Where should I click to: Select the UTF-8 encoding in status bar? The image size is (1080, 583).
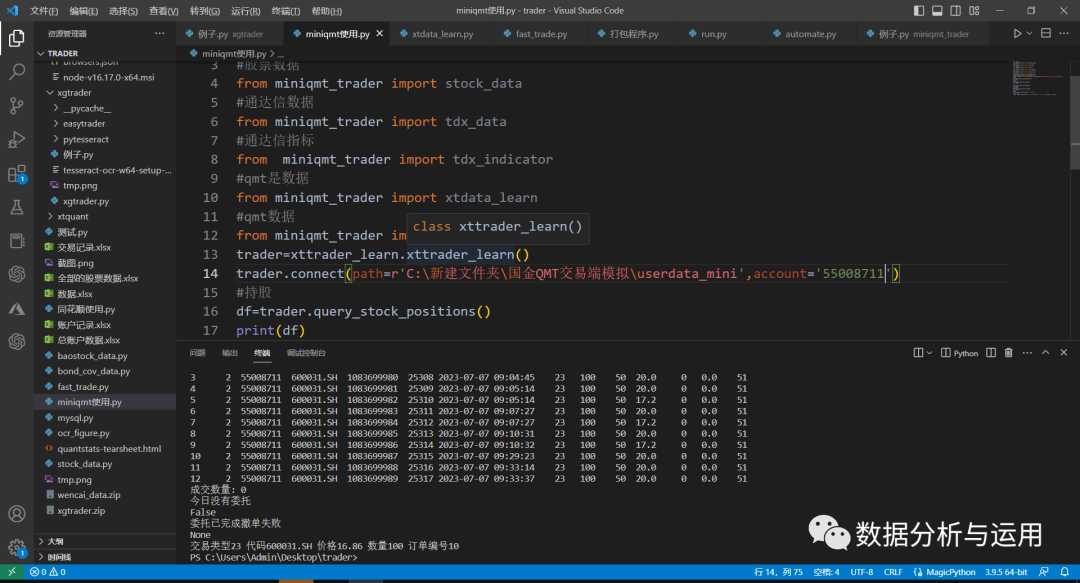[x=861, y=572]
